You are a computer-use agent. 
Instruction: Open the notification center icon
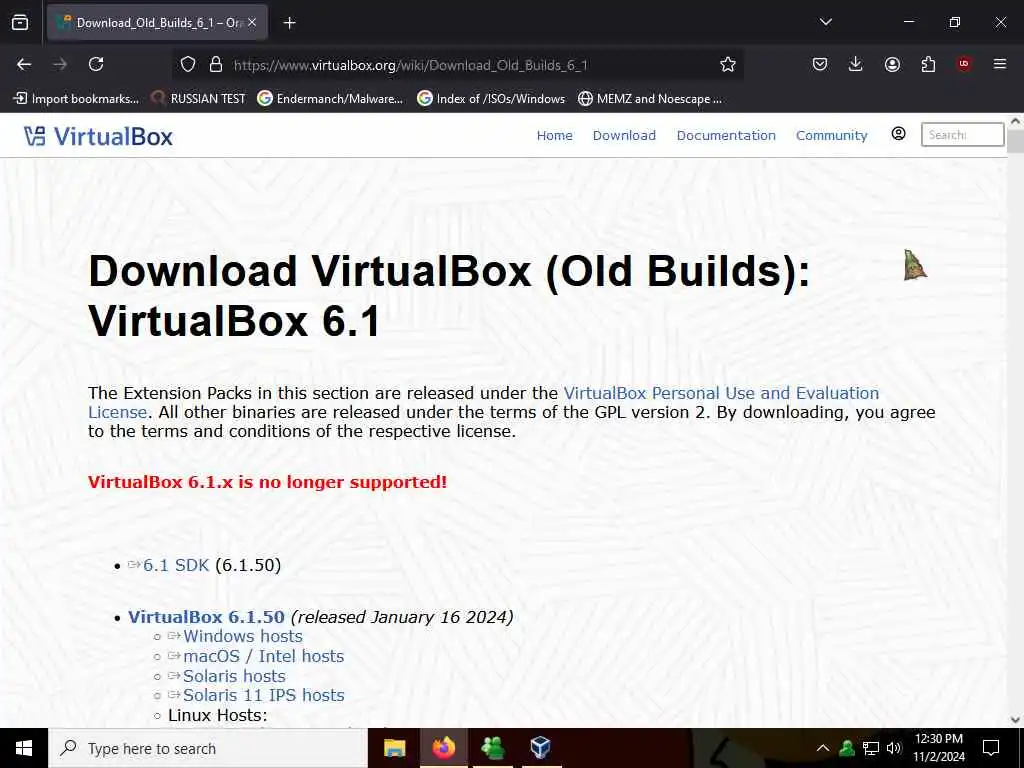(x=991, y=748)
